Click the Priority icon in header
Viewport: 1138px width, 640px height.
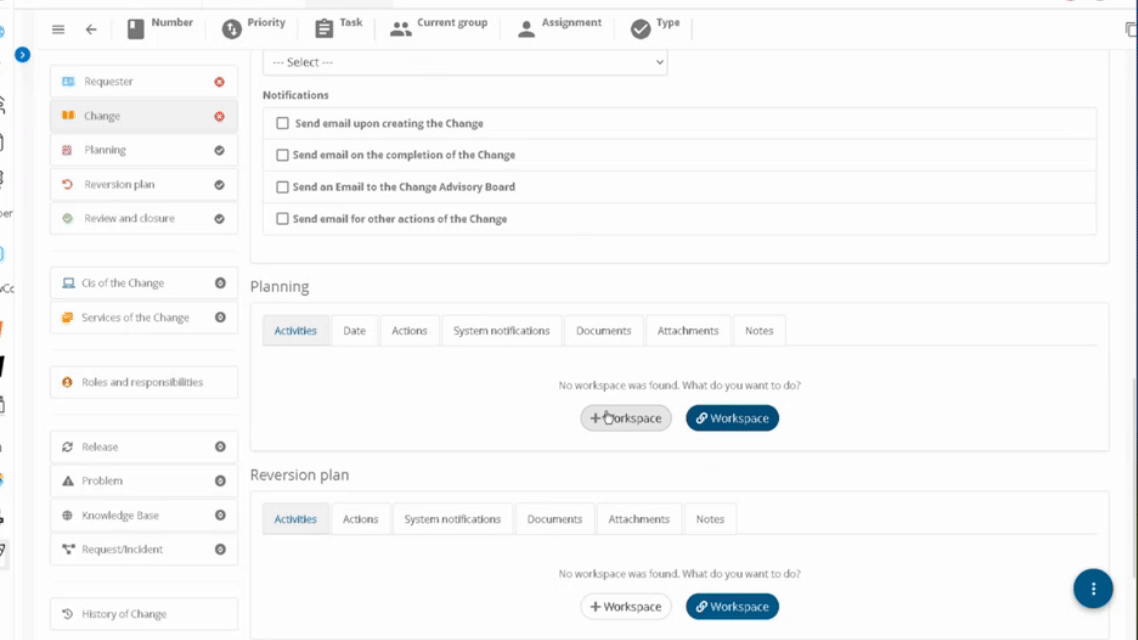pos(232,29)
